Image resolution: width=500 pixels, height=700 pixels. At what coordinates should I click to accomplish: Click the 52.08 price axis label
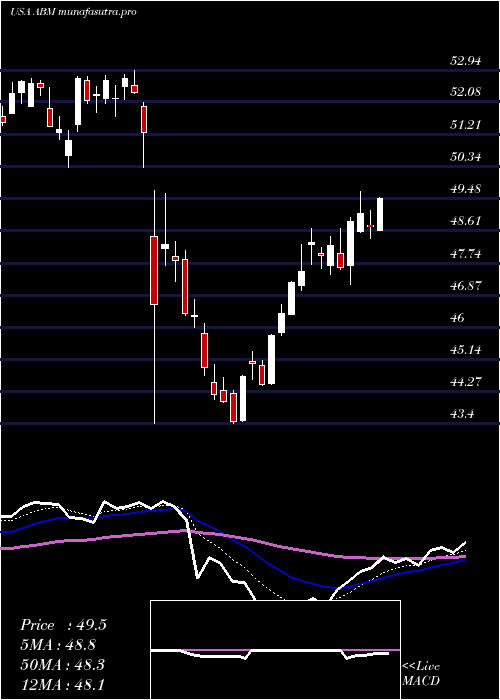(466, 92)
